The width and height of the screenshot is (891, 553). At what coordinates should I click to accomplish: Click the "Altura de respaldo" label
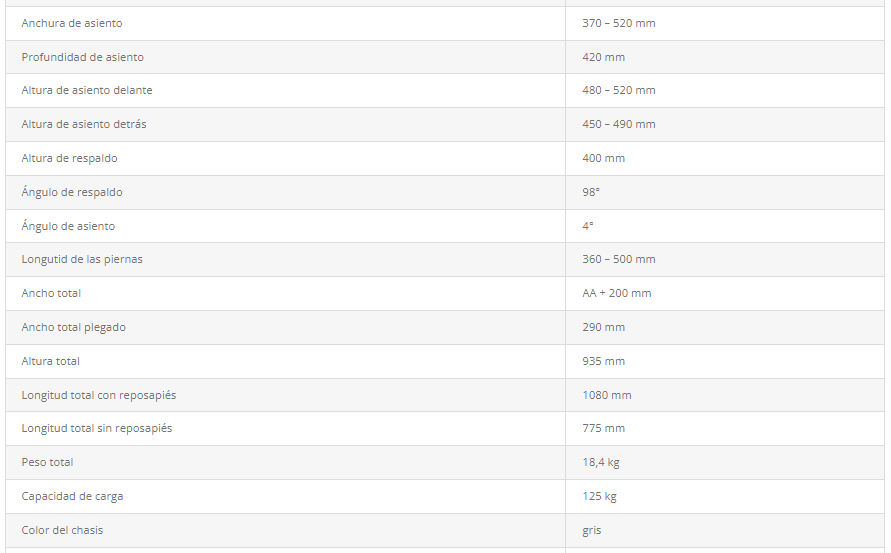pyautogui.click(x=69, y=158)
